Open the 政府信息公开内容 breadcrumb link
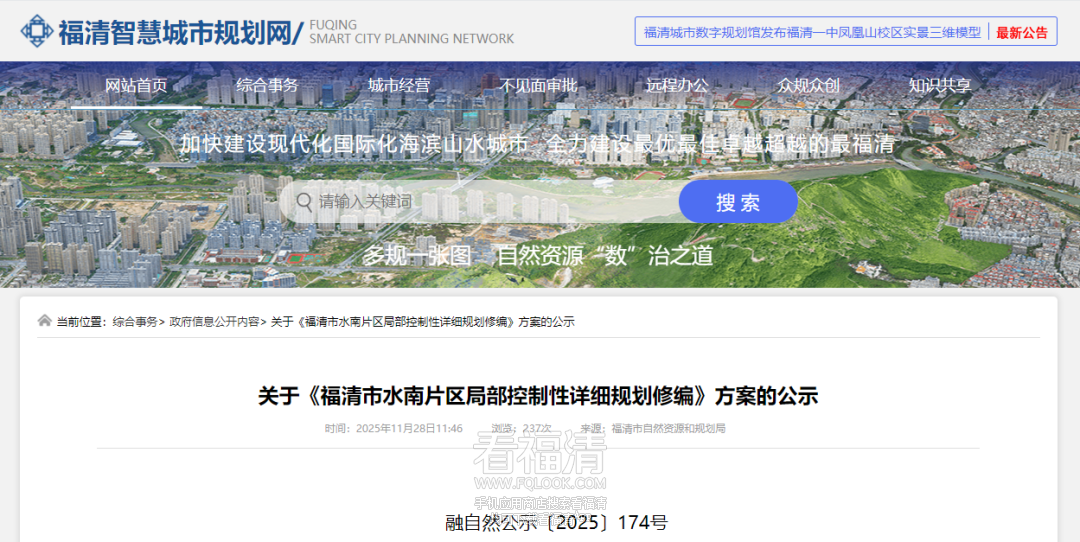This screenshot has width=1080, height=542. click(214, 322)
